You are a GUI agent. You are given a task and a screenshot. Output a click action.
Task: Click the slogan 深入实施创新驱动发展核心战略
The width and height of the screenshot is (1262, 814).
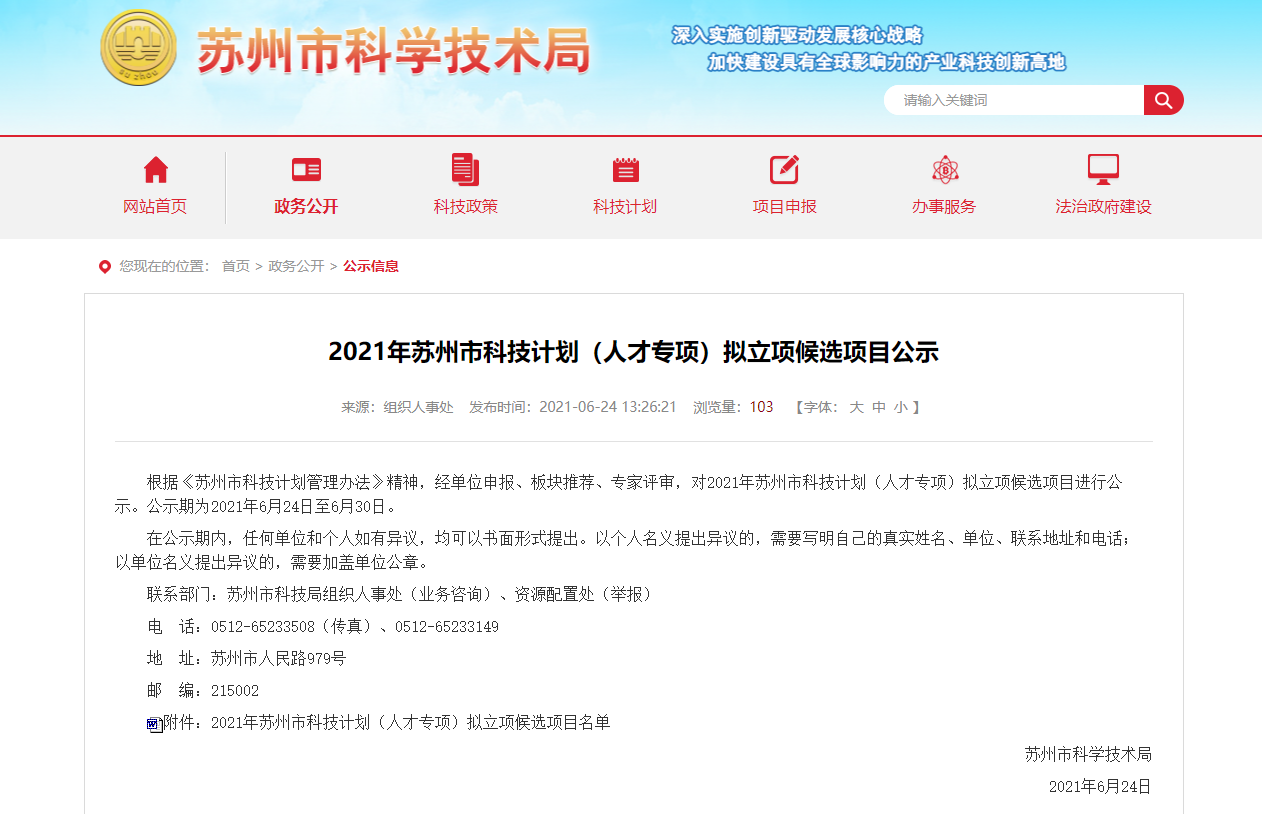click(x=797, y=36)
